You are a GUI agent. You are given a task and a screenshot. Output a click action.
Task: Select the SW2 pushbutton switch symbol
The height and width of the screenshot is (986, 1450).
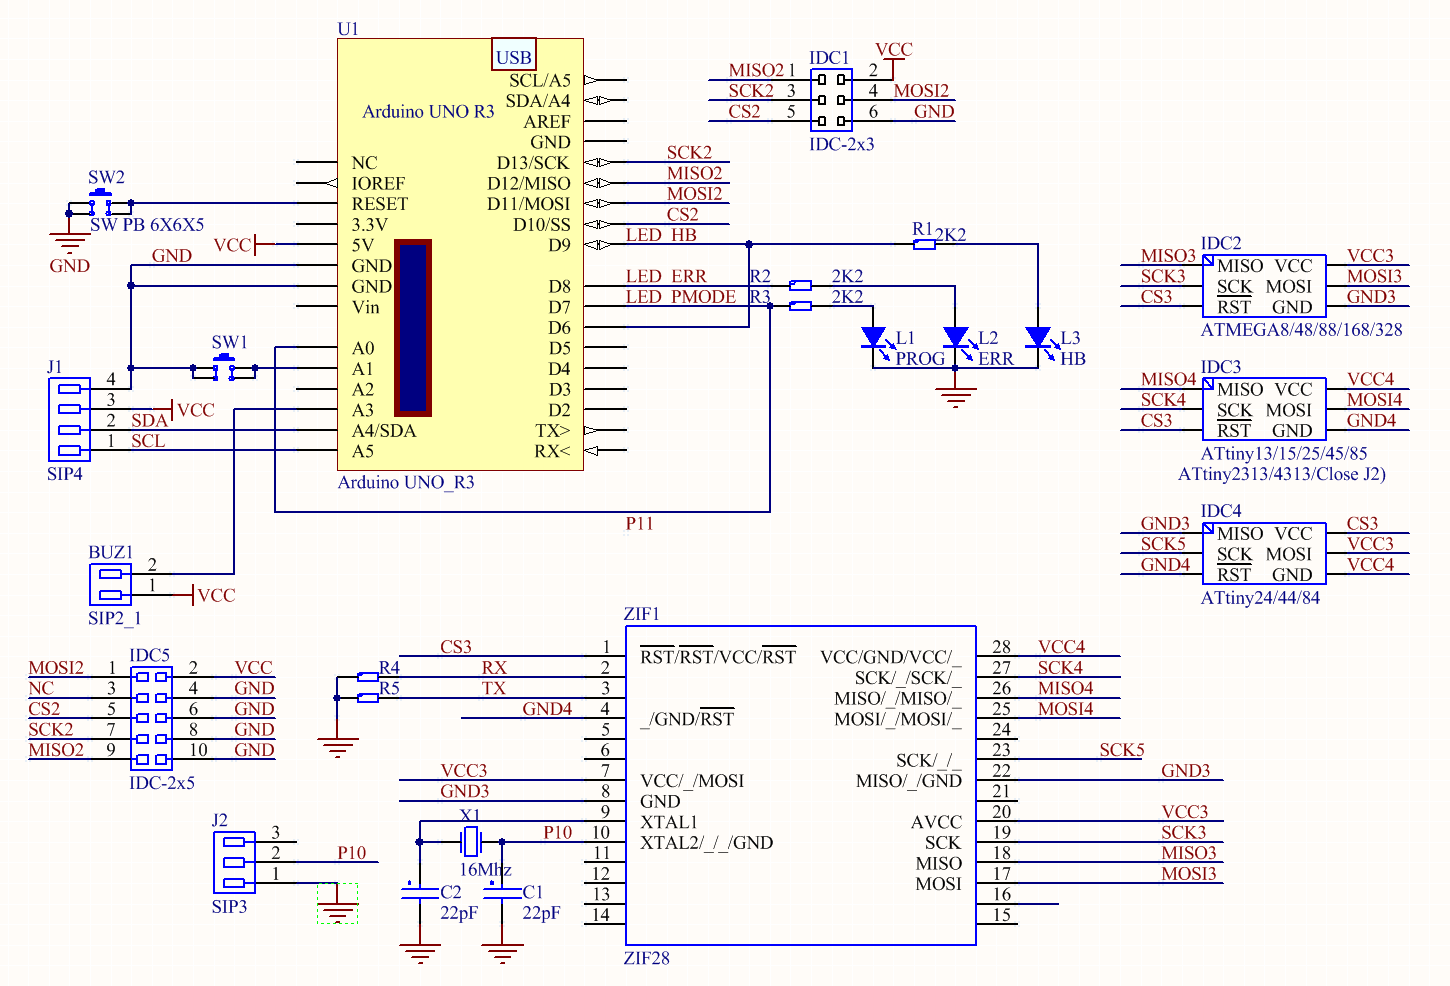pyautogui.click(x=100, y=203)
